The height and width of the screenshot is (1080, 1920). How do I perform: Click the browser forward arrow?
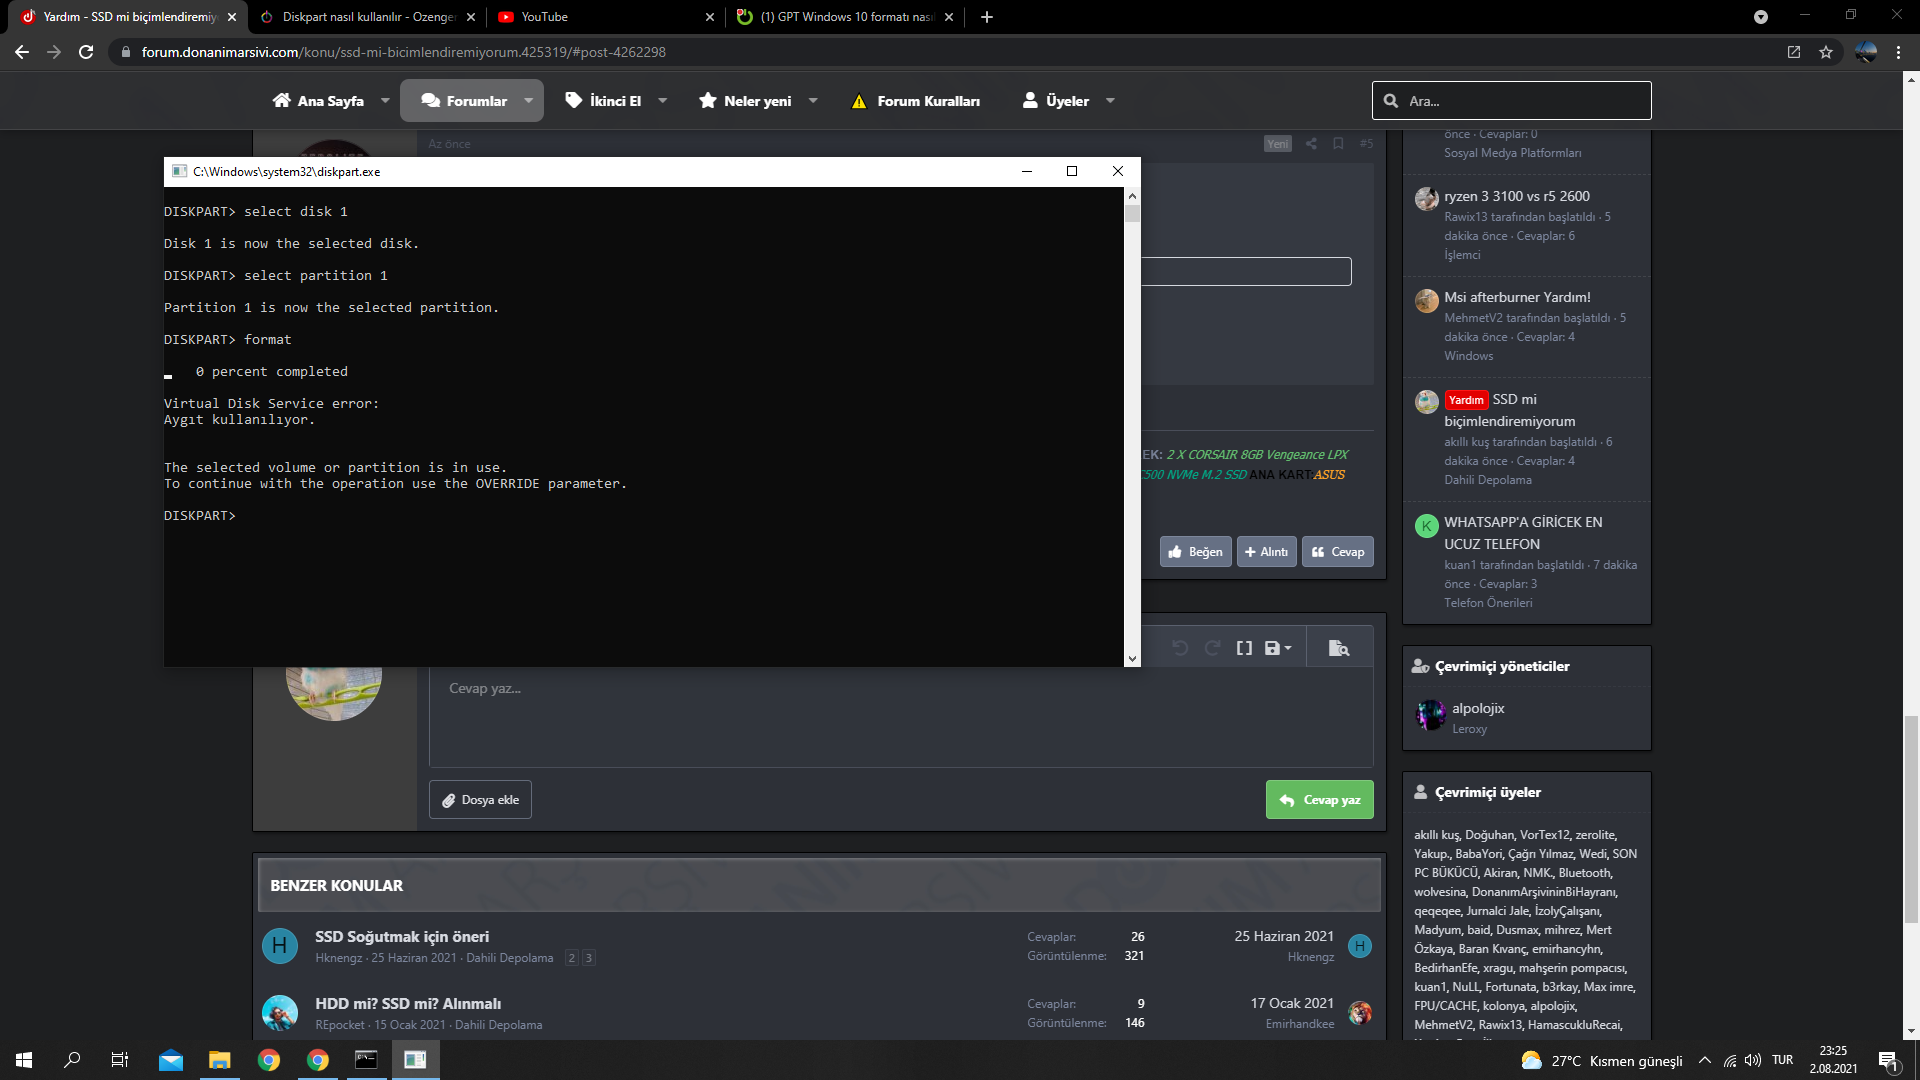[54, 52]
